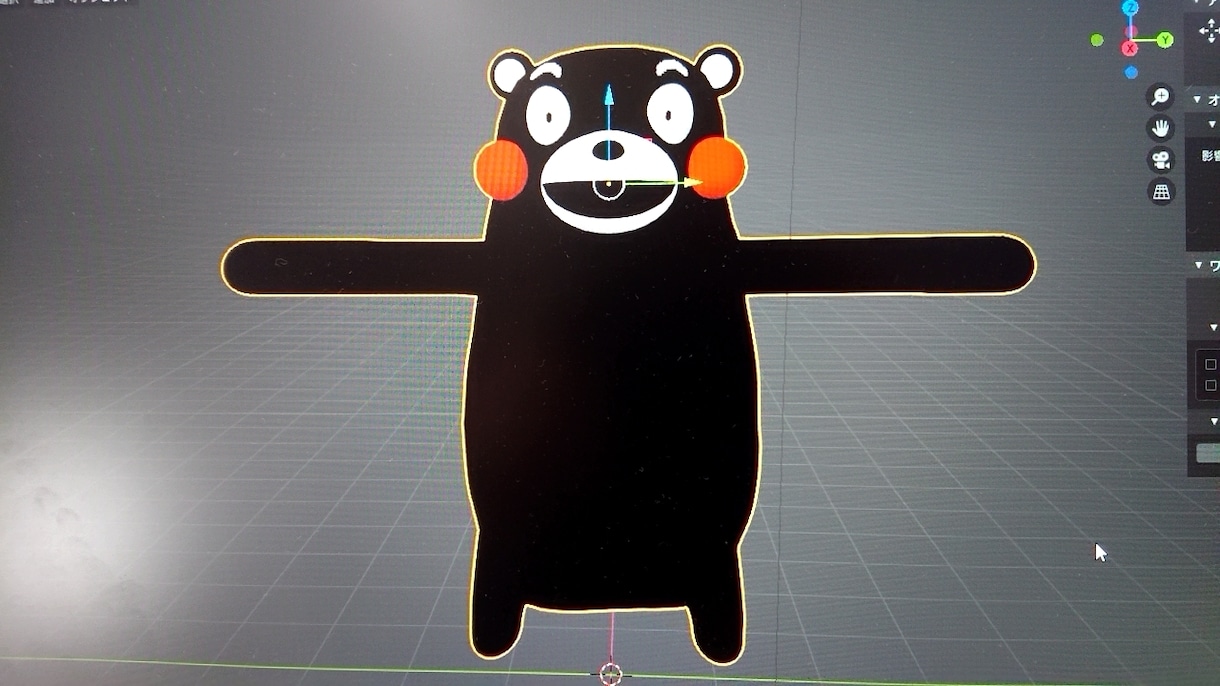Collapse the side panel section starting with オ
The width and height of the screenshot is (1220, 686).
coord(1198,100)
